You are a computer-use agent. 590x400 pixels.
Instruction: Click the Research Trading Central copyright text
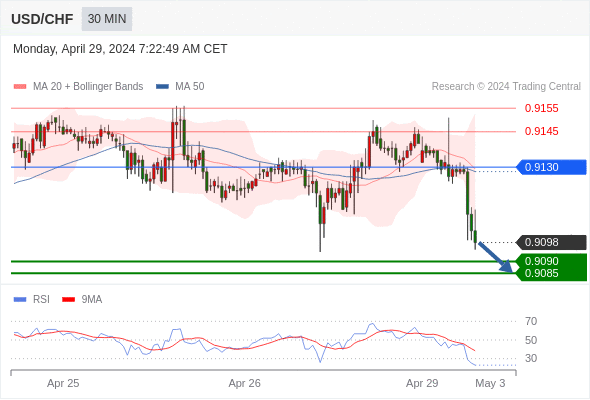(x=506, y=87)
